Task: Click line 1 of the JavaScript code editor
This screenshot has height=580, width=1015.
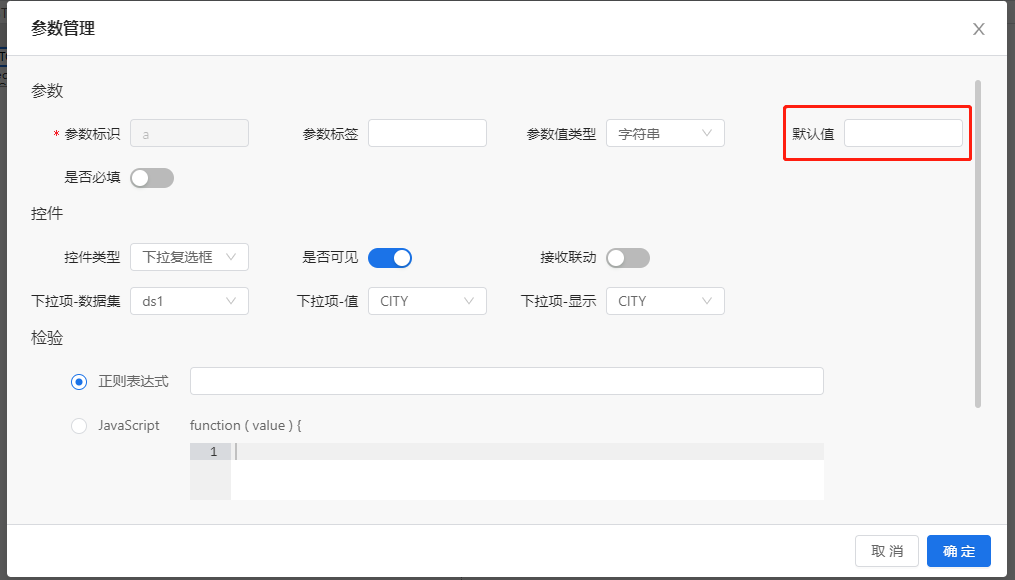Action: point(527,452)
